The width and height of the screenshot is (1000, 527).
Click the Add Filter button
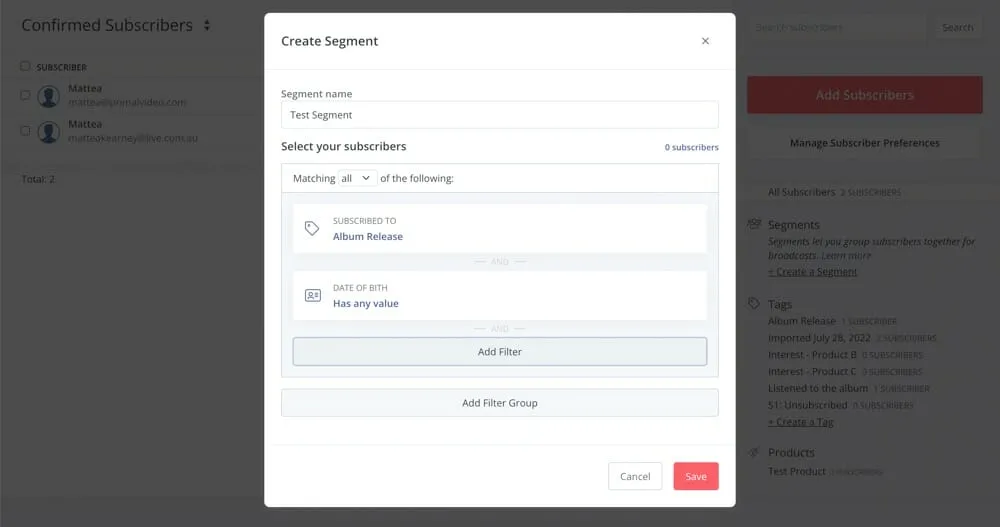pyautogui.click(x=499, y=352)
